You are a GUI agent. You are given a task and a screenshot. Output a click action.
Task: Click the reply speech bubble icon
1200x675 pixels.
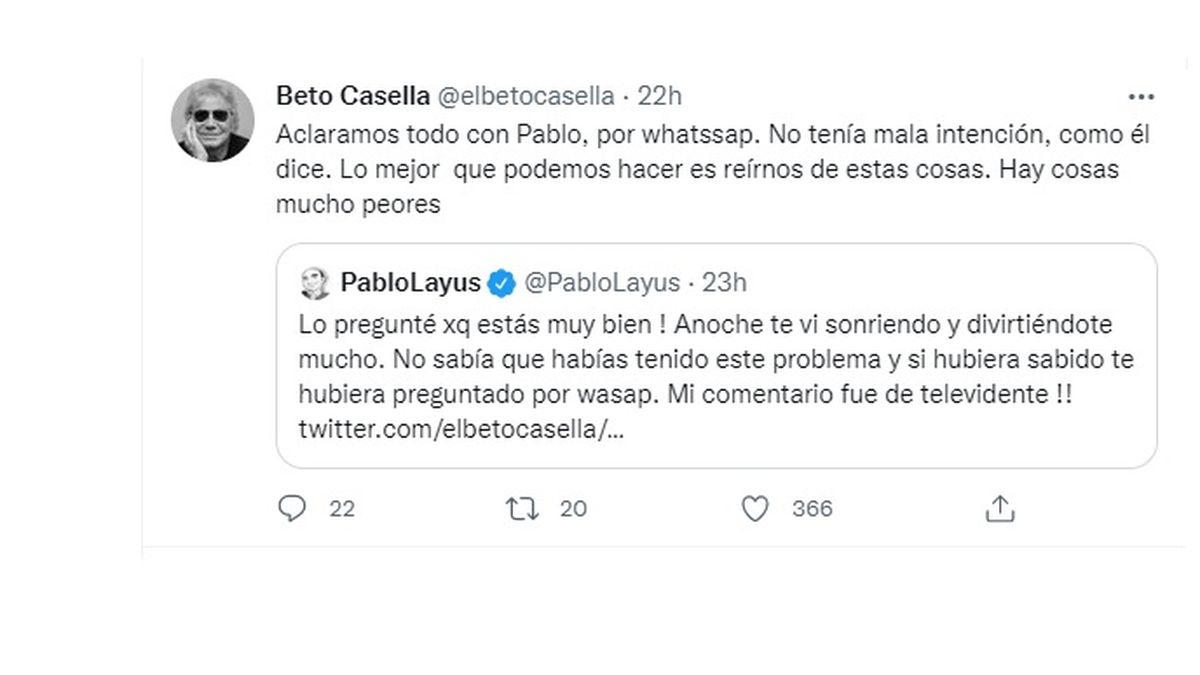coord(291,509)
